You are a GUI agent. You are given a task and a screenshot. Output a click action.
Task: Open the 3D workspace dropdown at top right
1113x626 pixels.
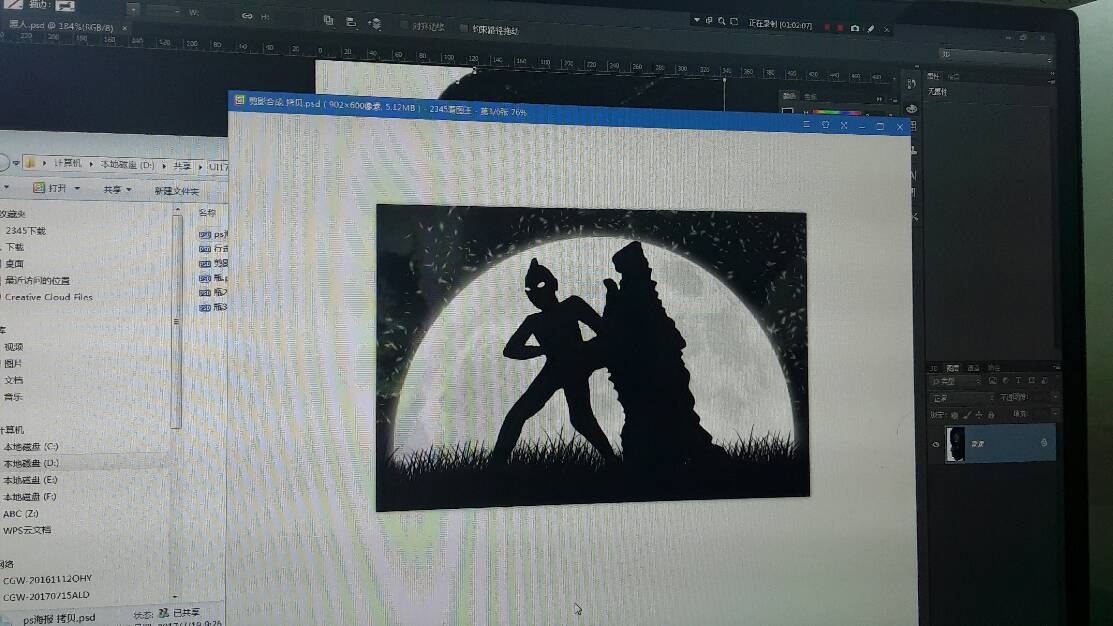pos(996,55)
